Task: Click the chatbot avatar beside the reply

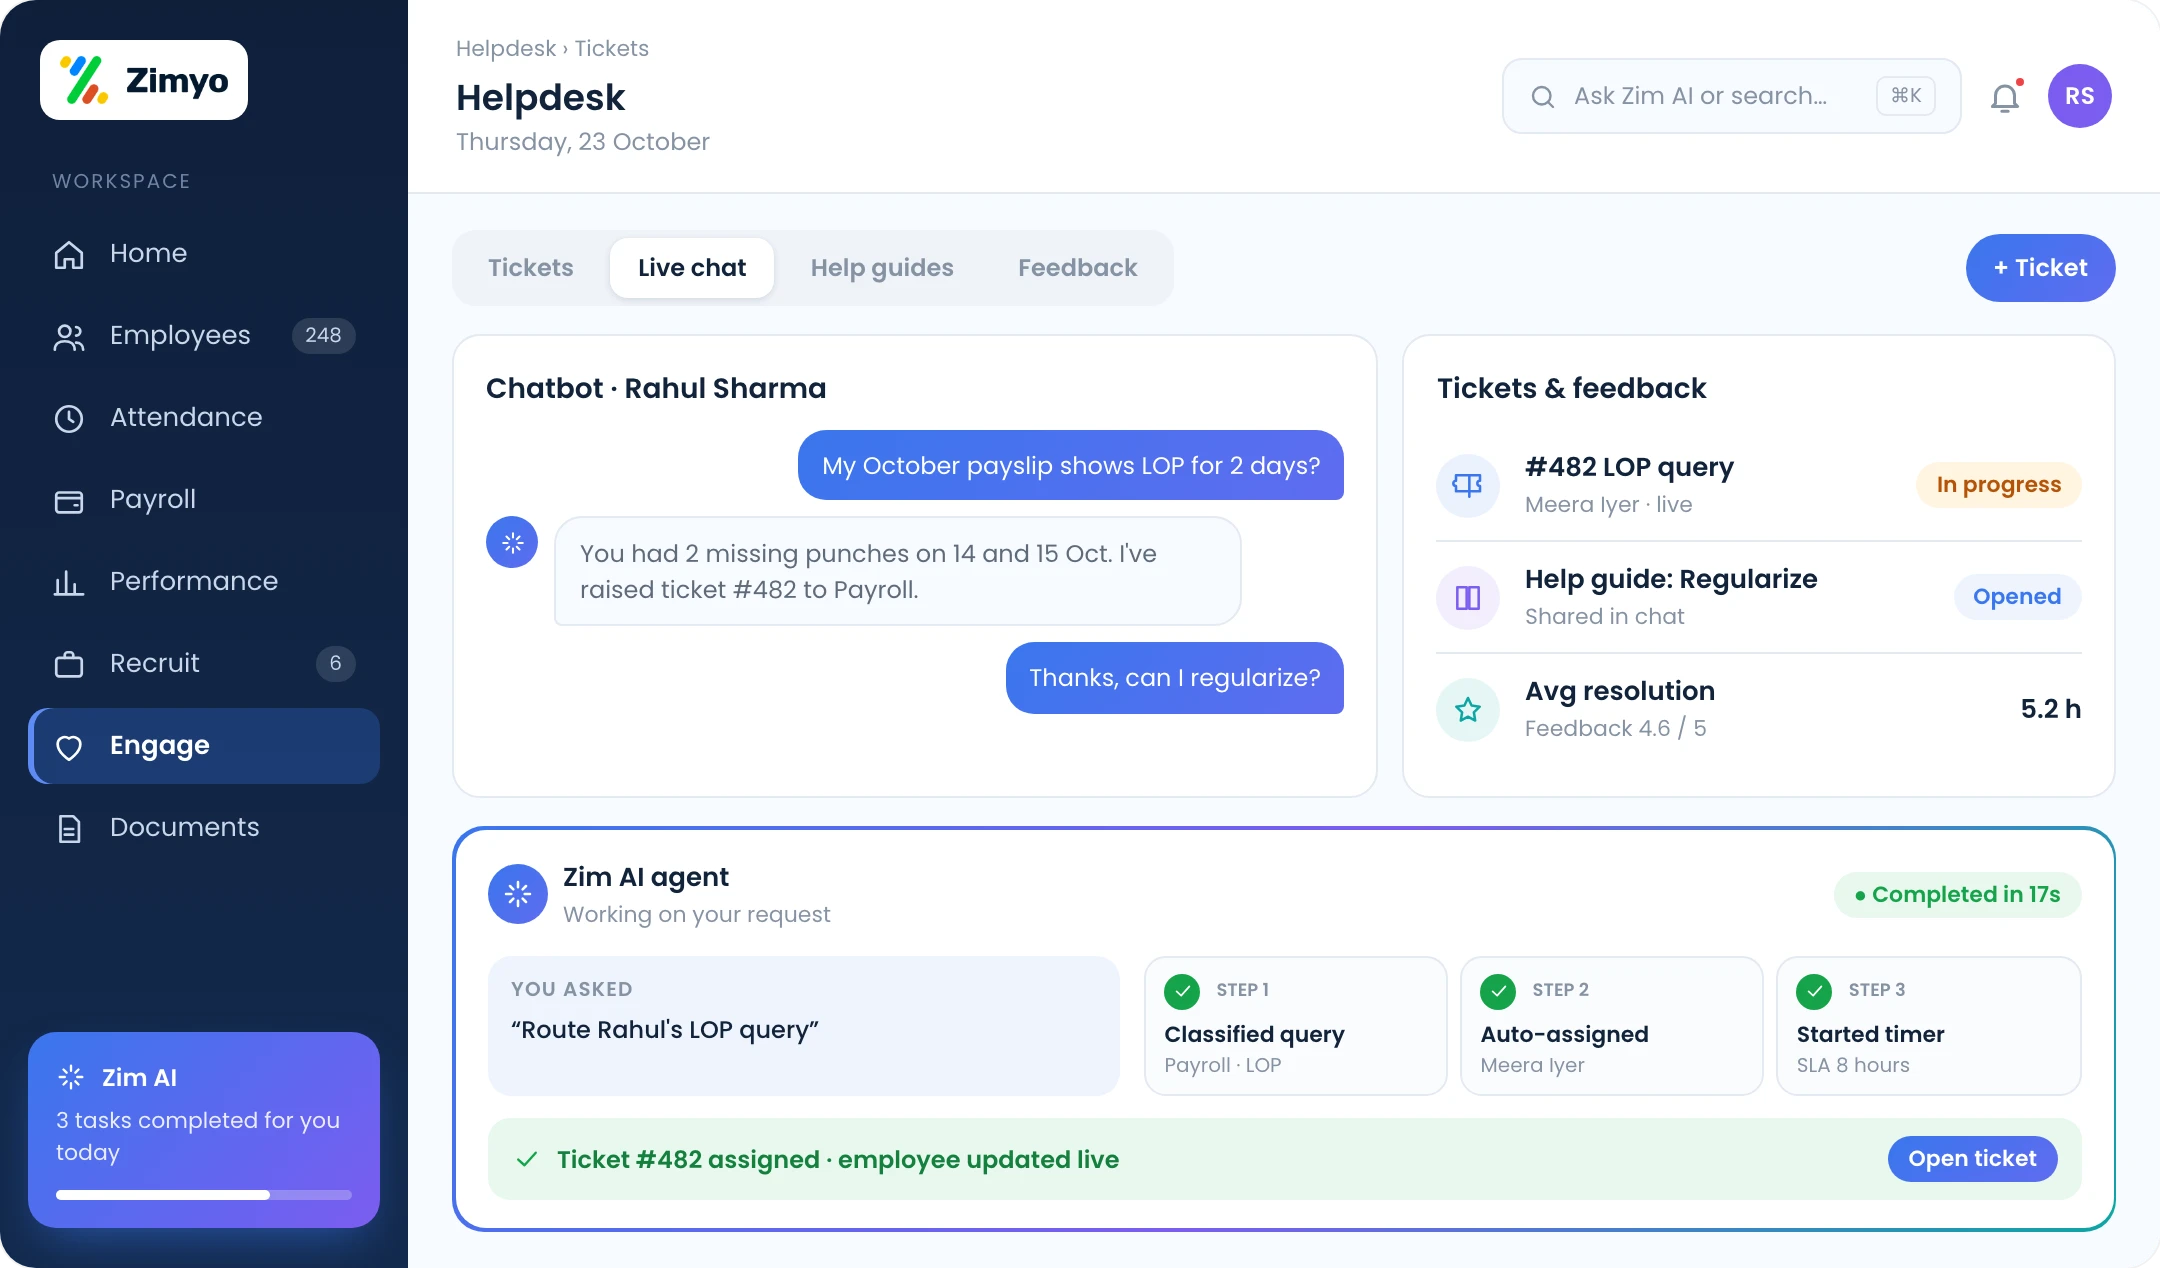Action: (x=512, y=542)
